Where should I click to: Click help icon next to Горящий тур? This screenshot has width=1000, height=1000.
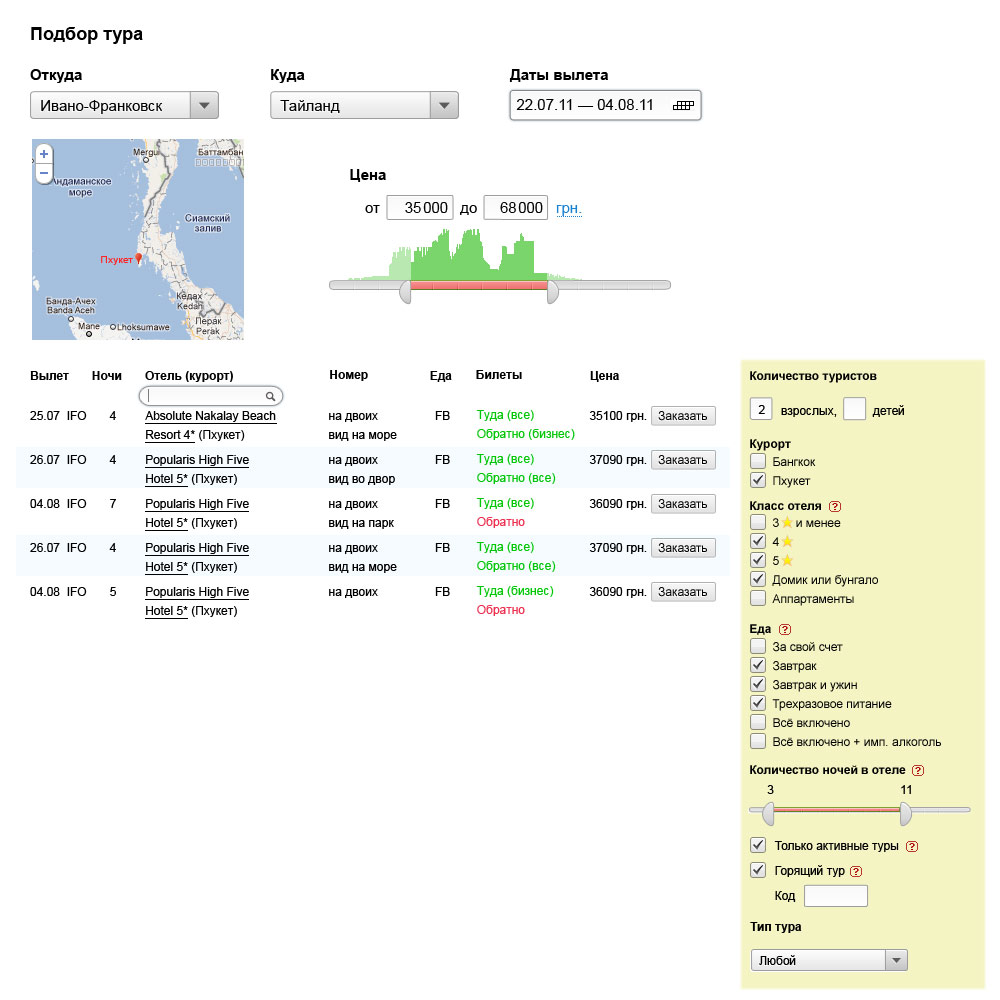pos(856,871)
